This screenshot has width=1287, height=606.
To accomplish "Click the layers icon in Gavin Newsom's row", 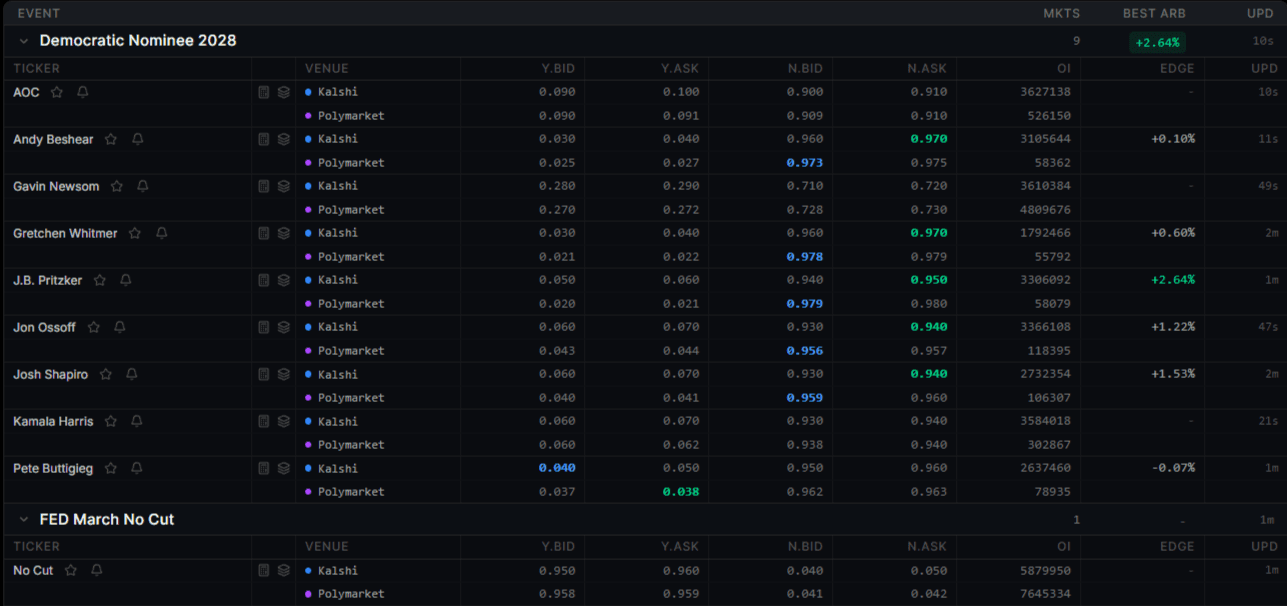I will coord(284,186).
